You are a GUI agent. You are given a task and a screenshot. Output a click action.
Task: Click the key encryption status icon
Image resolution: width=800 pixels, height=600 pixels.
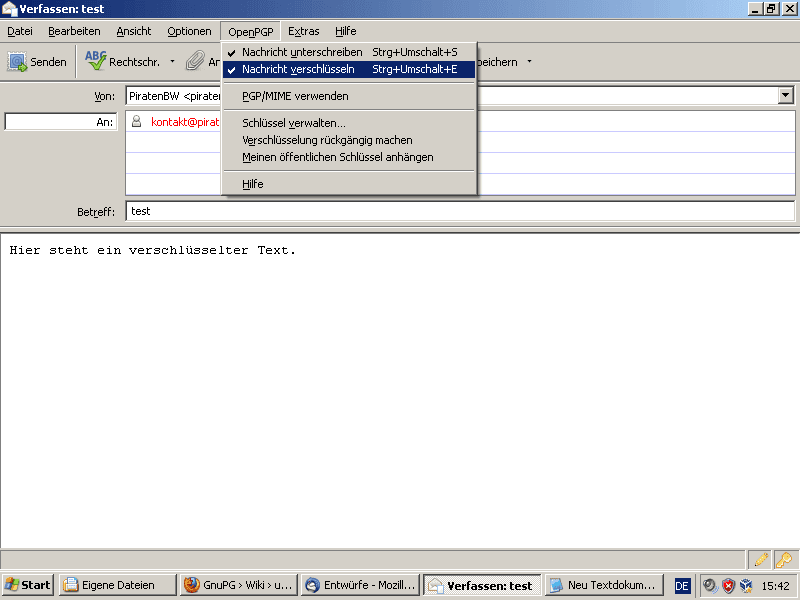(785, 560)
